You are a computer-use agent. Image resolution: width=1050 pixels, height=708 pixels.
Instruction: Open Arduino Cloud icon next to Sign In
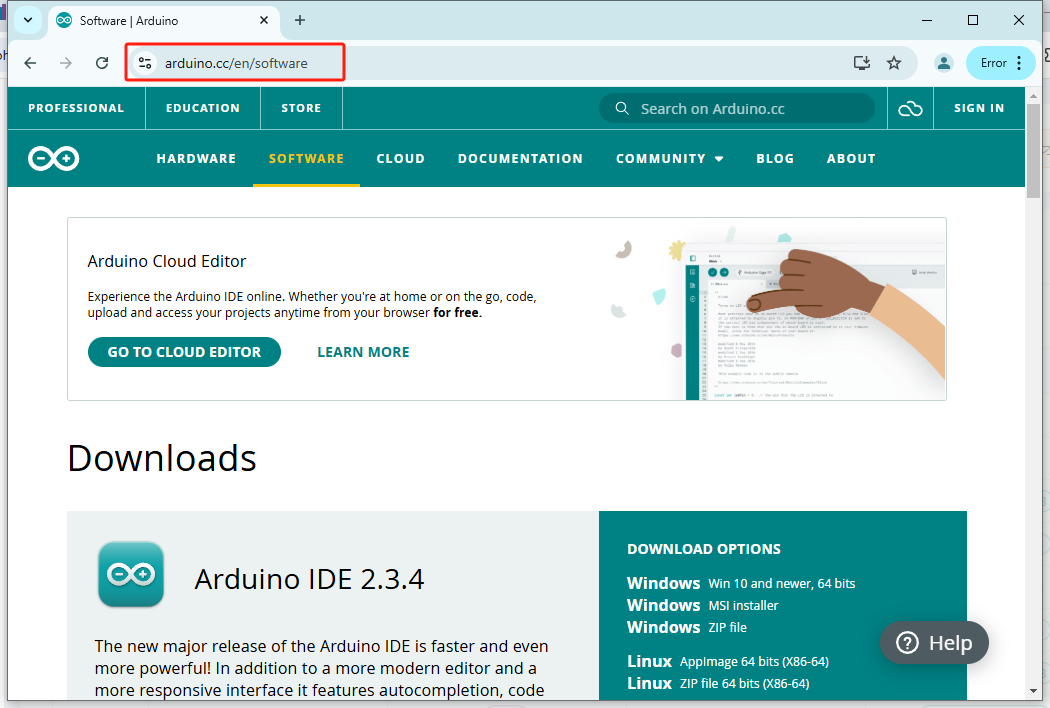point(910,109)
